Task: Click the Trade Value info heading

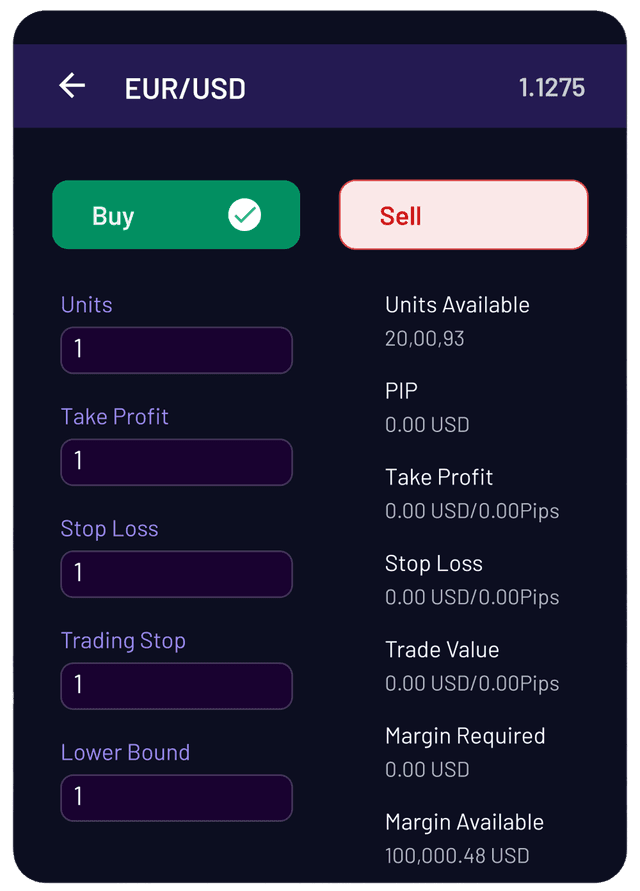Action: click(442, 650)
